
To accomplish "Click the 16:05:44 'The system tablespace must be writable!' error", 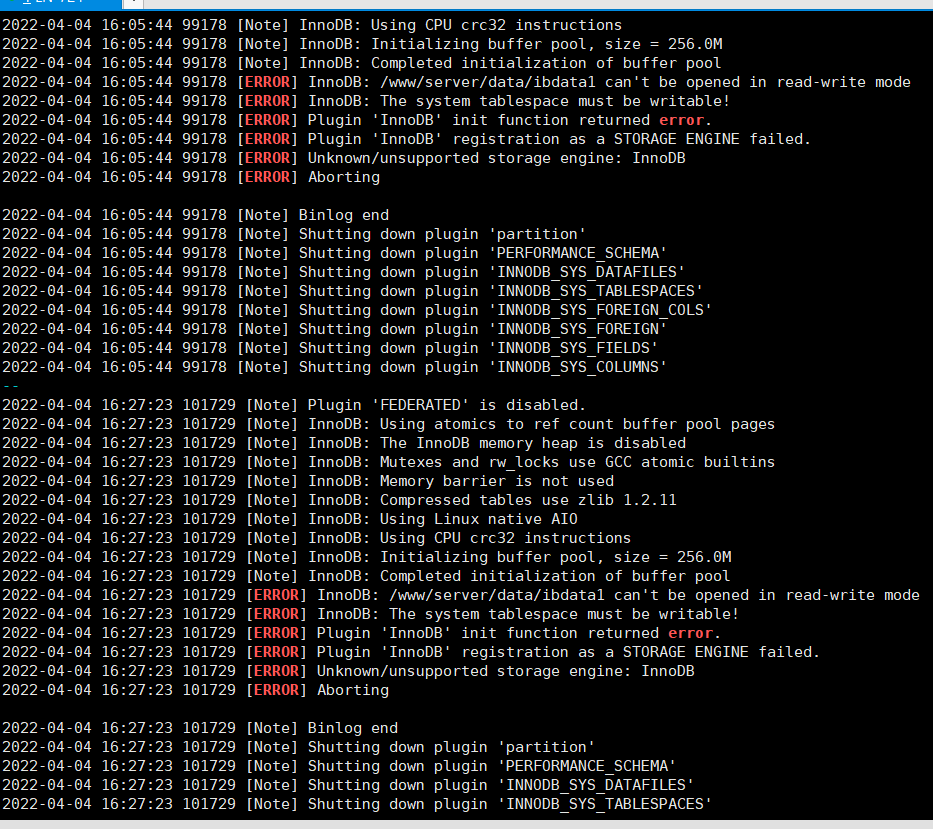I will click(x=366, y=101).
